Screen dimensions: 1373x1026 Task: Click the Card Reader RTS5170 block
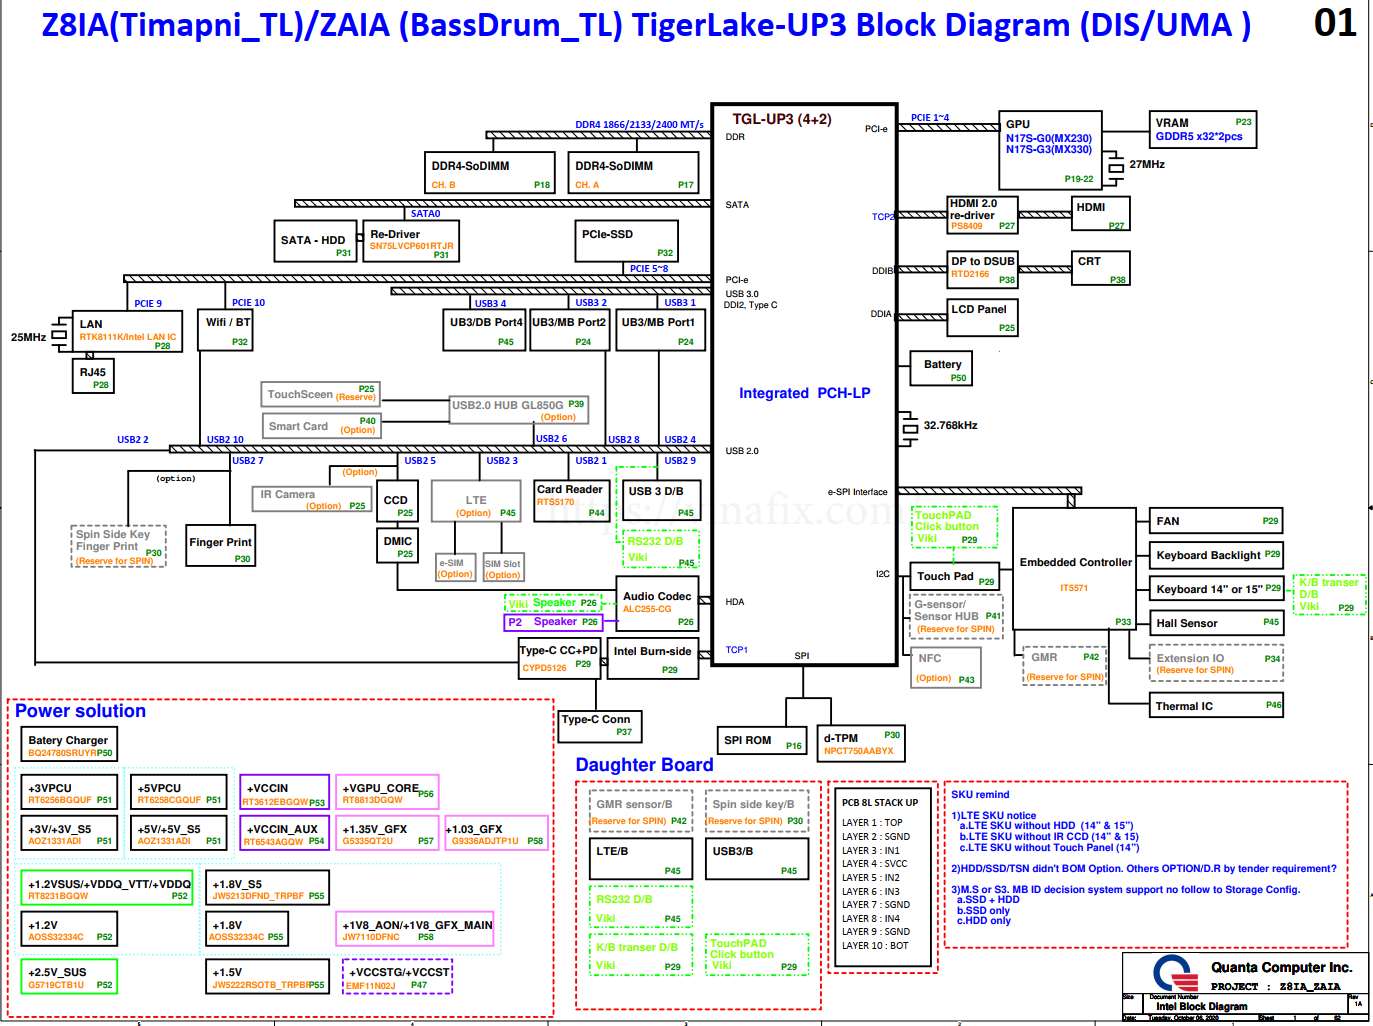[571, 500]
